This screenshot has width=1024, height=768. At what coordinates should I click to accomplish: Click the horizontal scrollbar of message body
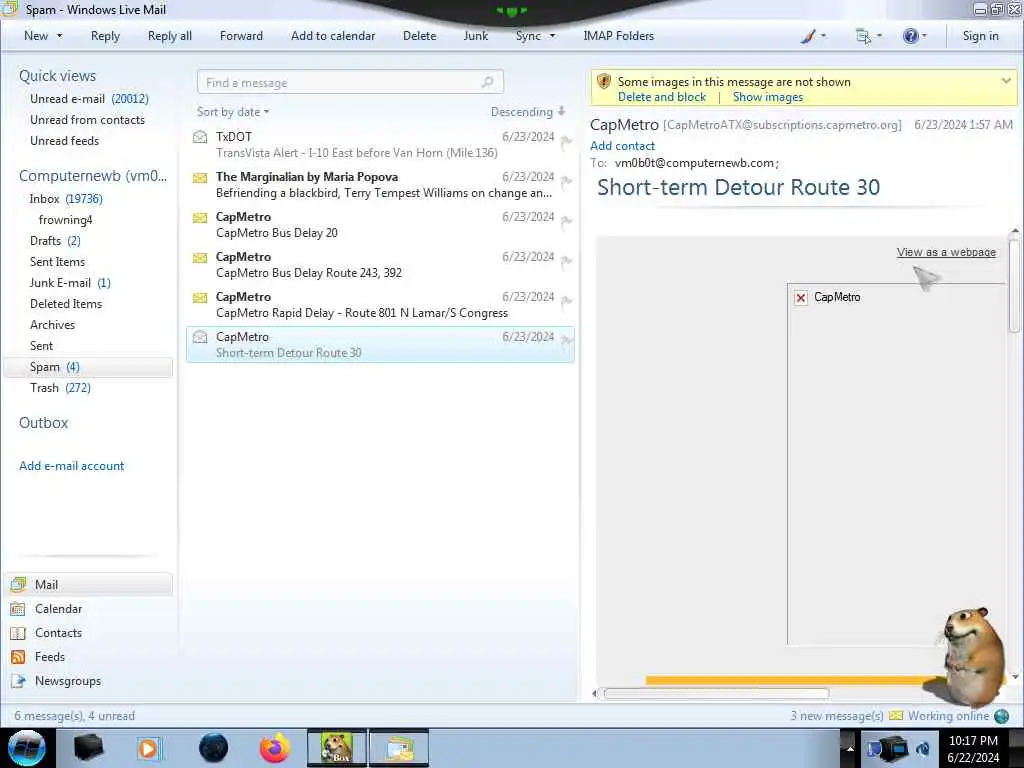(x=716, y=693)
